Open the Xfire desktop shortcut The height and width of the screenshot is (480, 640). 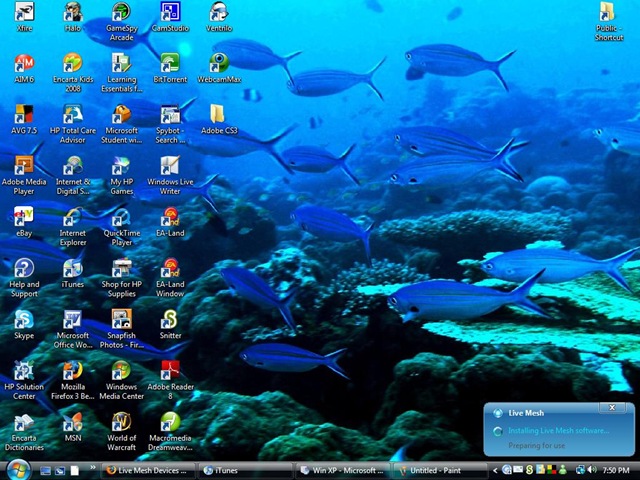pos(24,17)
